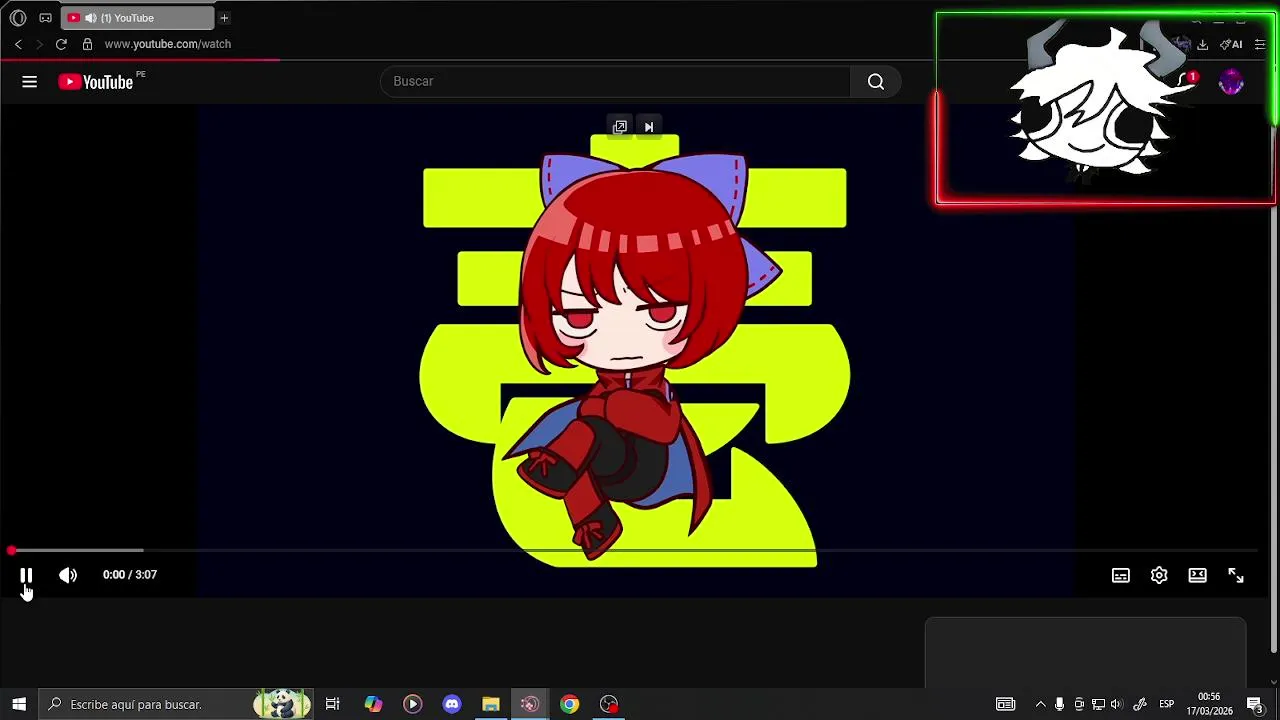Screen dimensions: 1280x720
Task: Run the search with the magnifier button
Action: (876, 81)
